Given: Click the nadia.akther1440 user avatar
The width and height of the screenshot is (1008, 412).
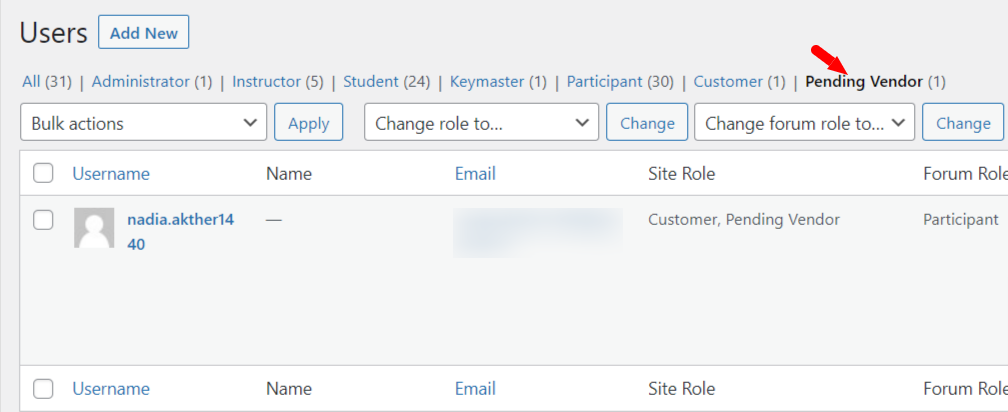Looking at the screenshot, I should point(94,229).
